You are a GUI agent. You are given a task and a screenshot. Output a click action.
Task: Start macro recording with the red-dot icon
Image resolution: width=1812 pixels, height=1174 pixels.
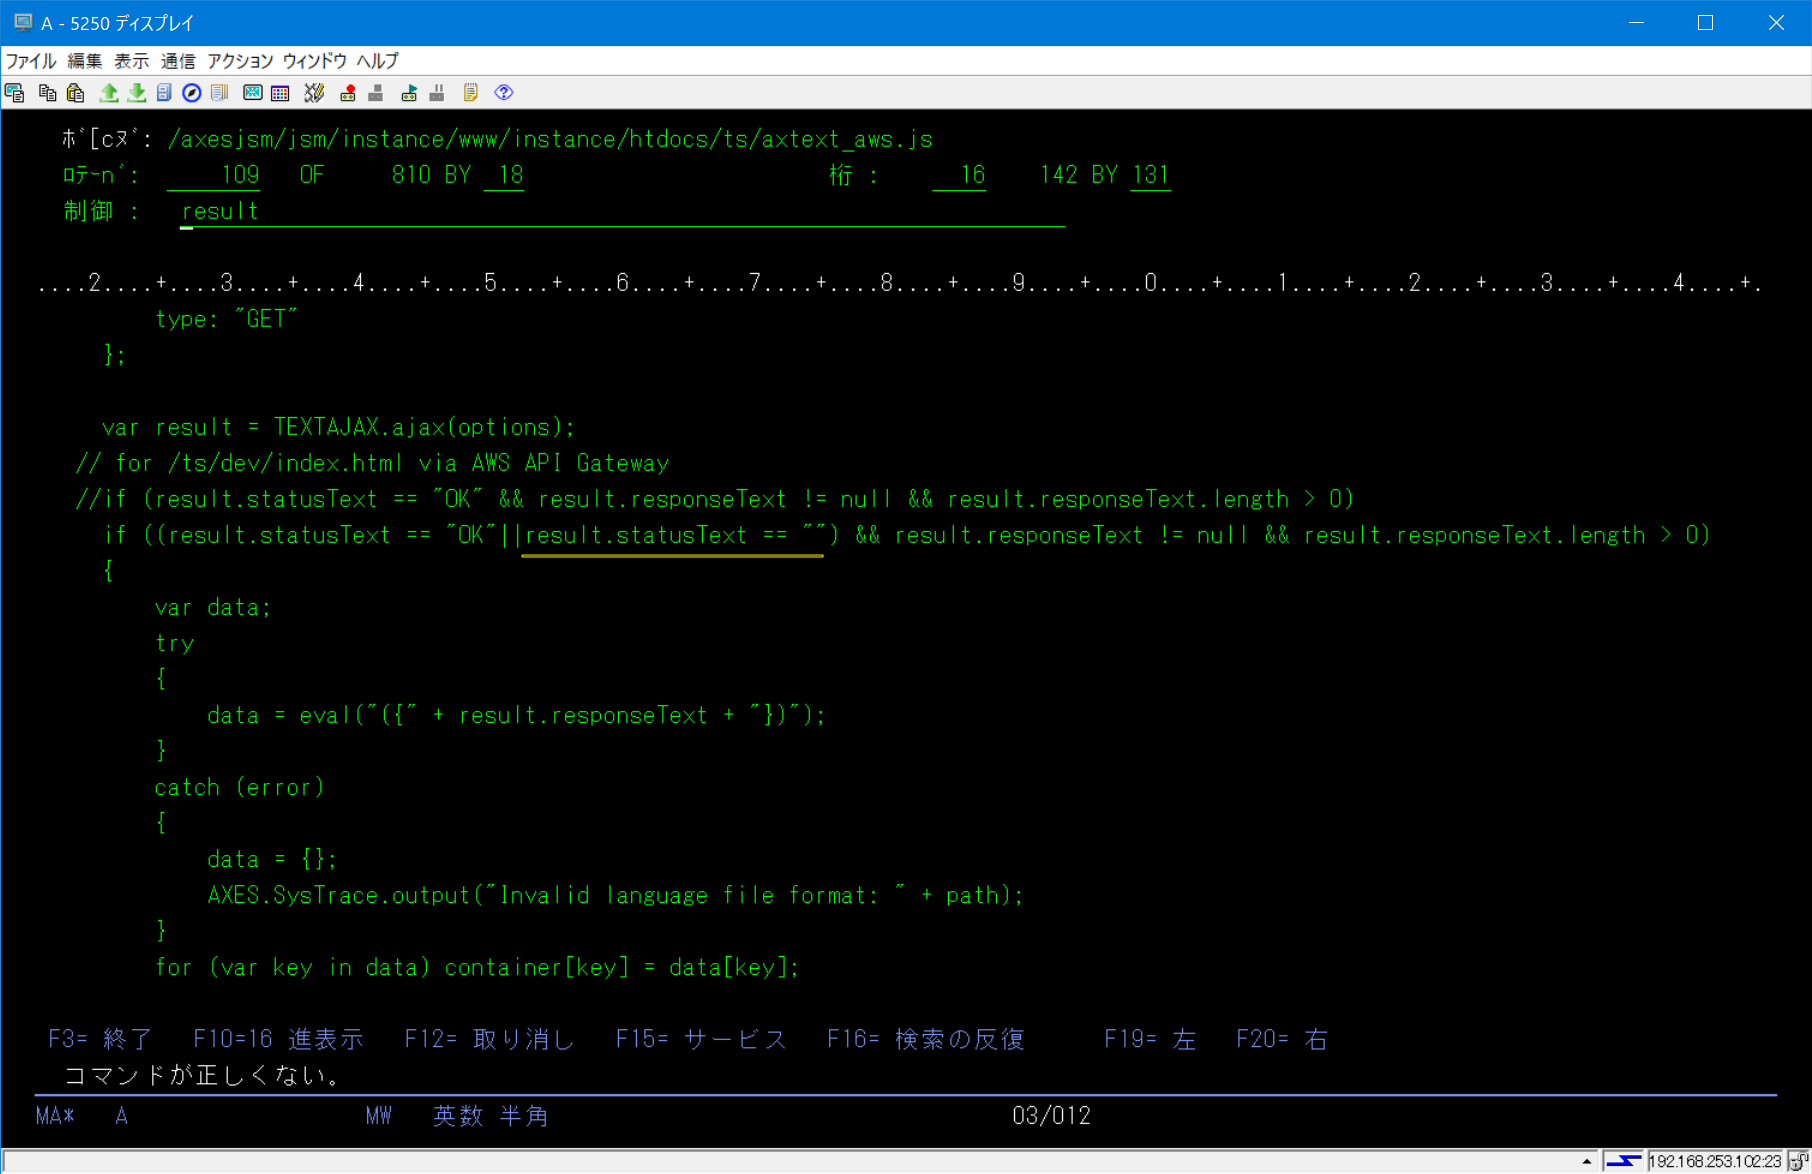click(348, 93)
